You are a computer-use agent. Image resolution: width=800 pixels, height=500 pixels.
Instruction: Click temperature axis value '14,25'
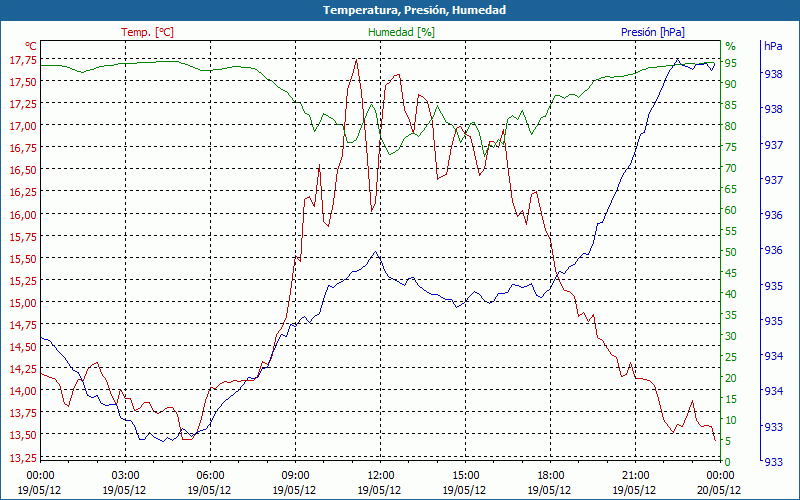point(23,369)
